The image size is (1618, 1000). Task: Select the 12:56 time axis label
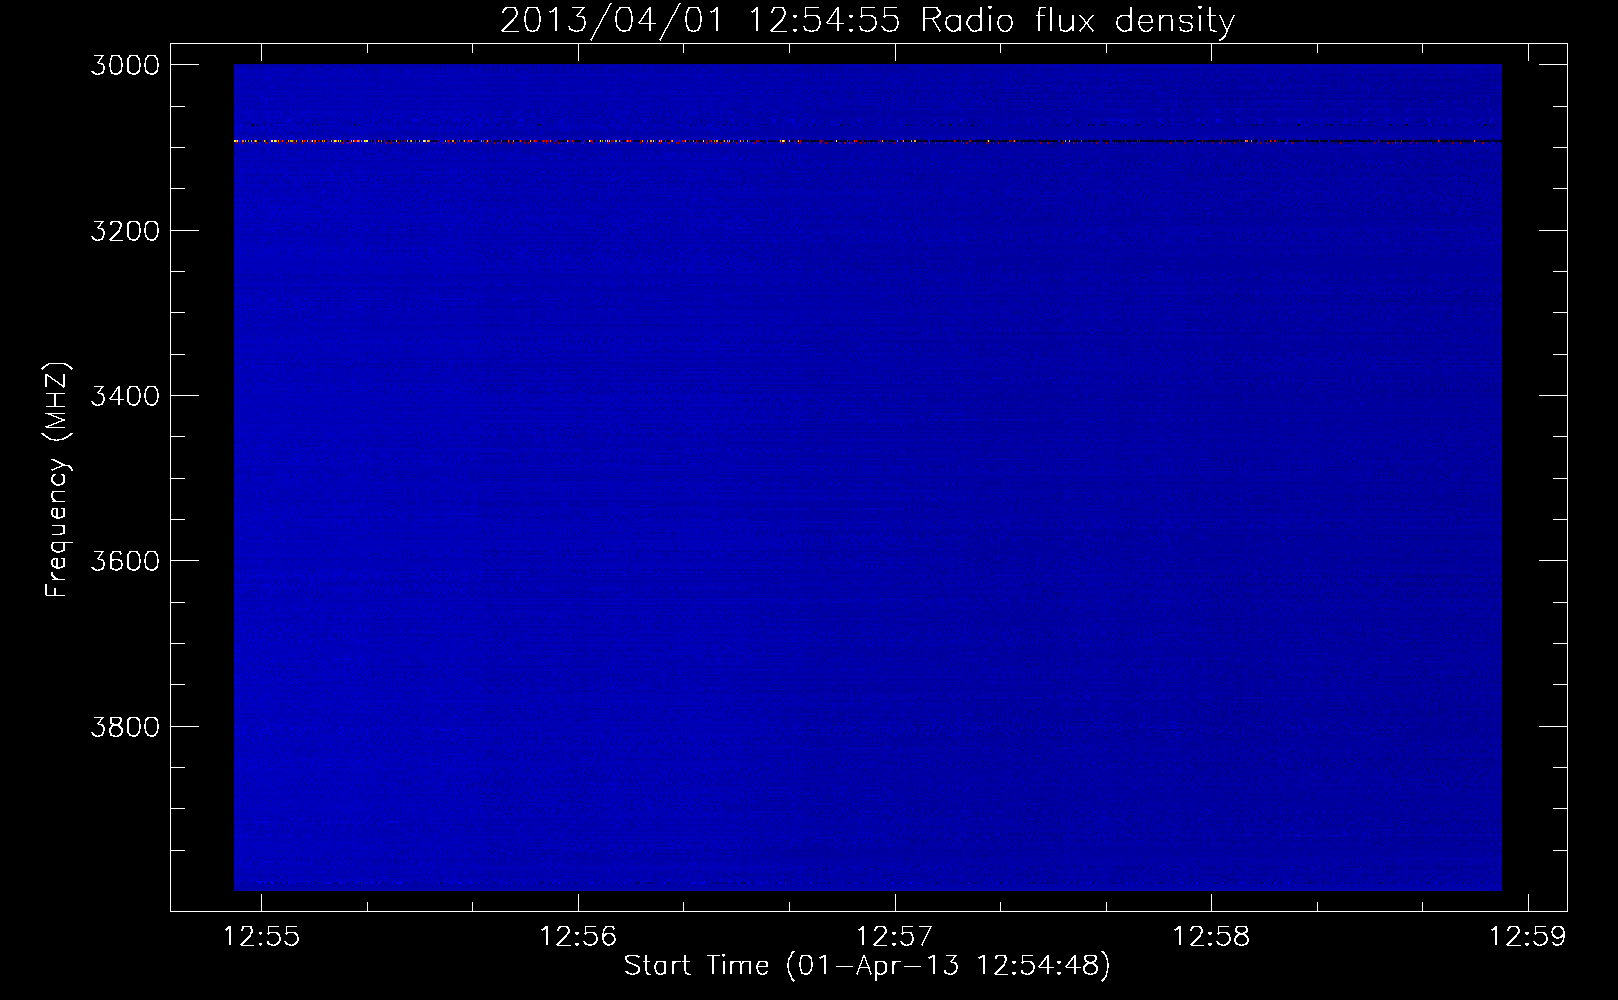pos(578,937)
